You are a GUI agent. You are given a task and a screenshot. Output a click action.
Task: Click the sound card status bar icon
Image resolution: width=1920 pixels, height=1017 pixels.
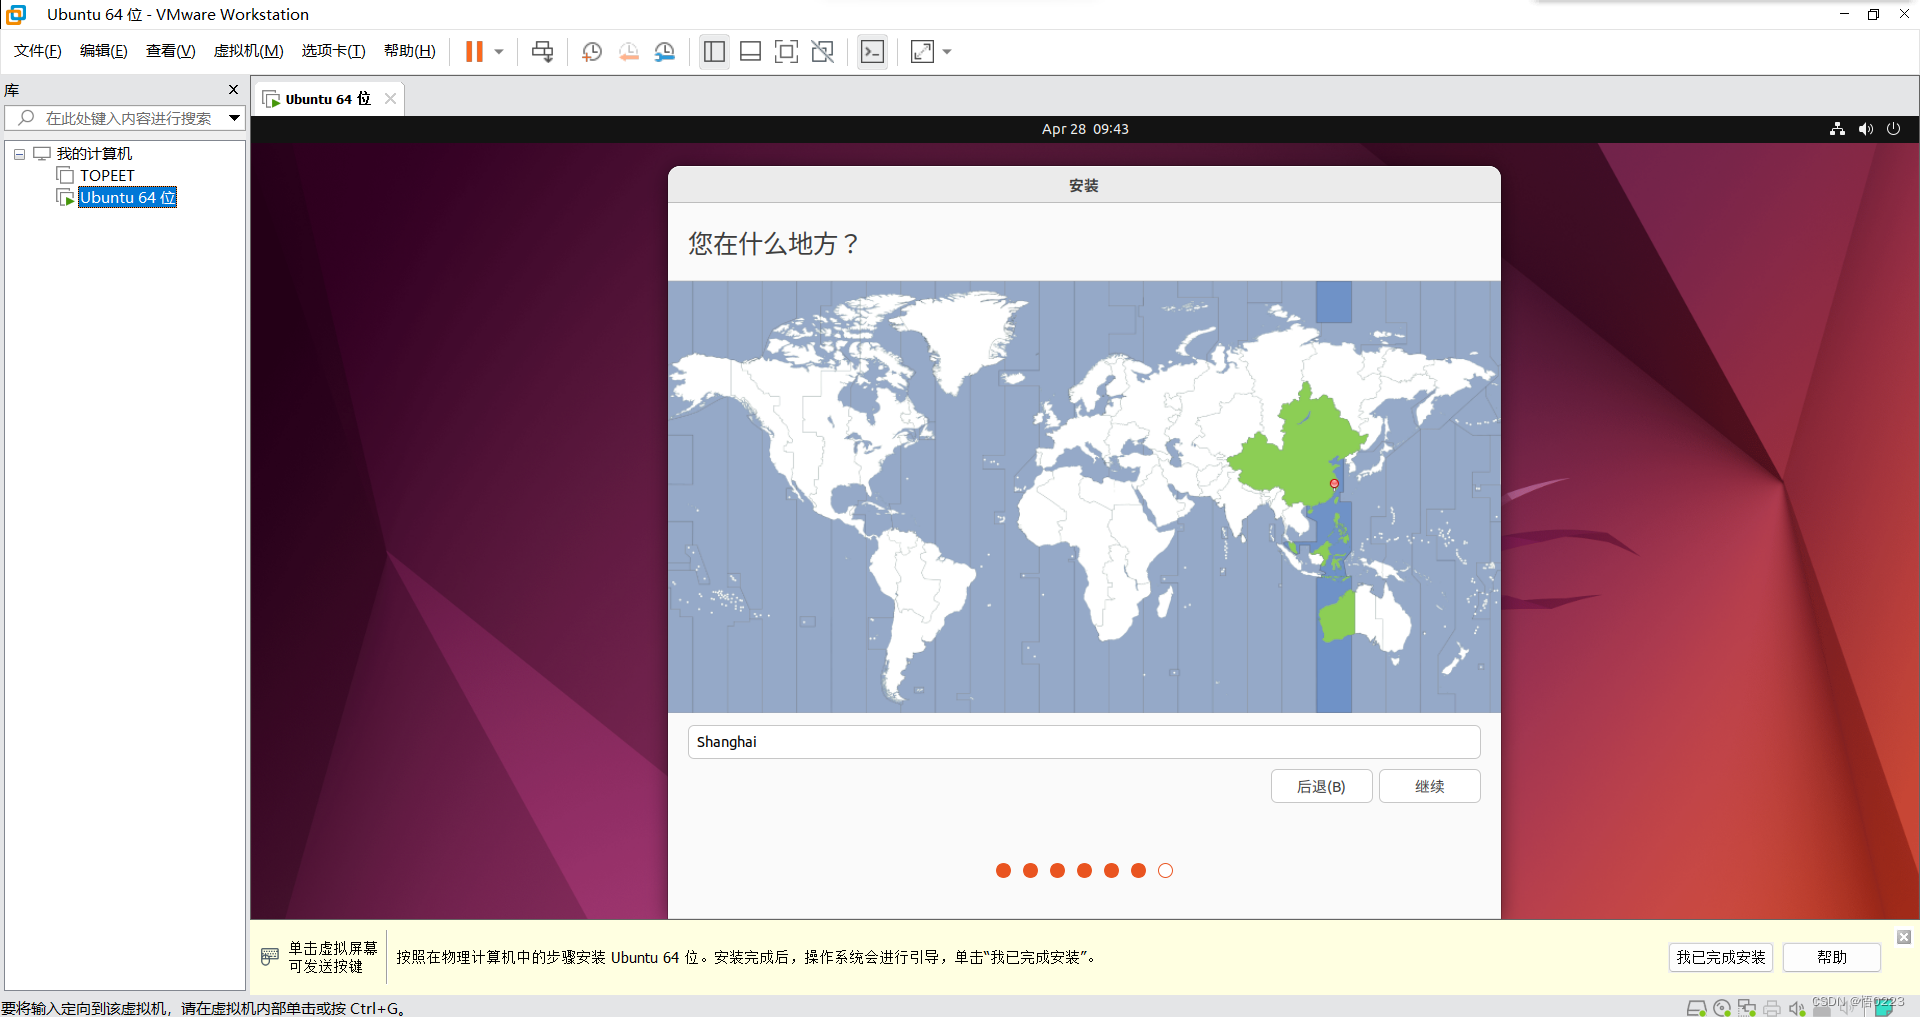[1797, 1008]
